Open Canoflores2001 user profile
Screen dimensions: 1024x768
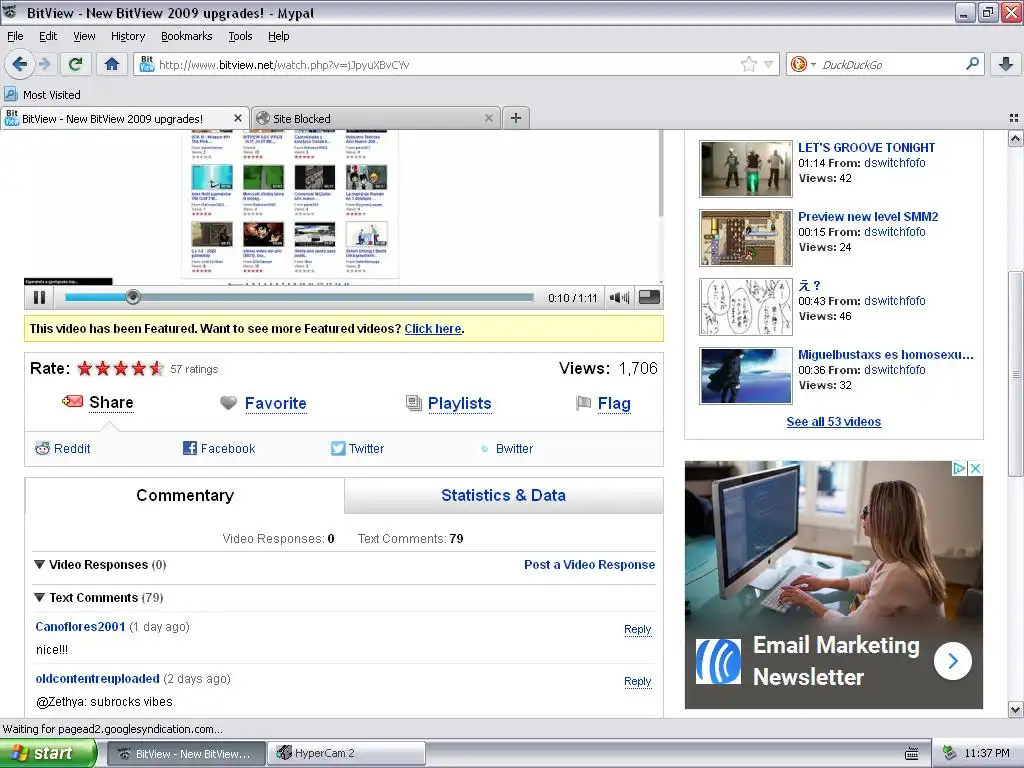(x=80, y=626)
